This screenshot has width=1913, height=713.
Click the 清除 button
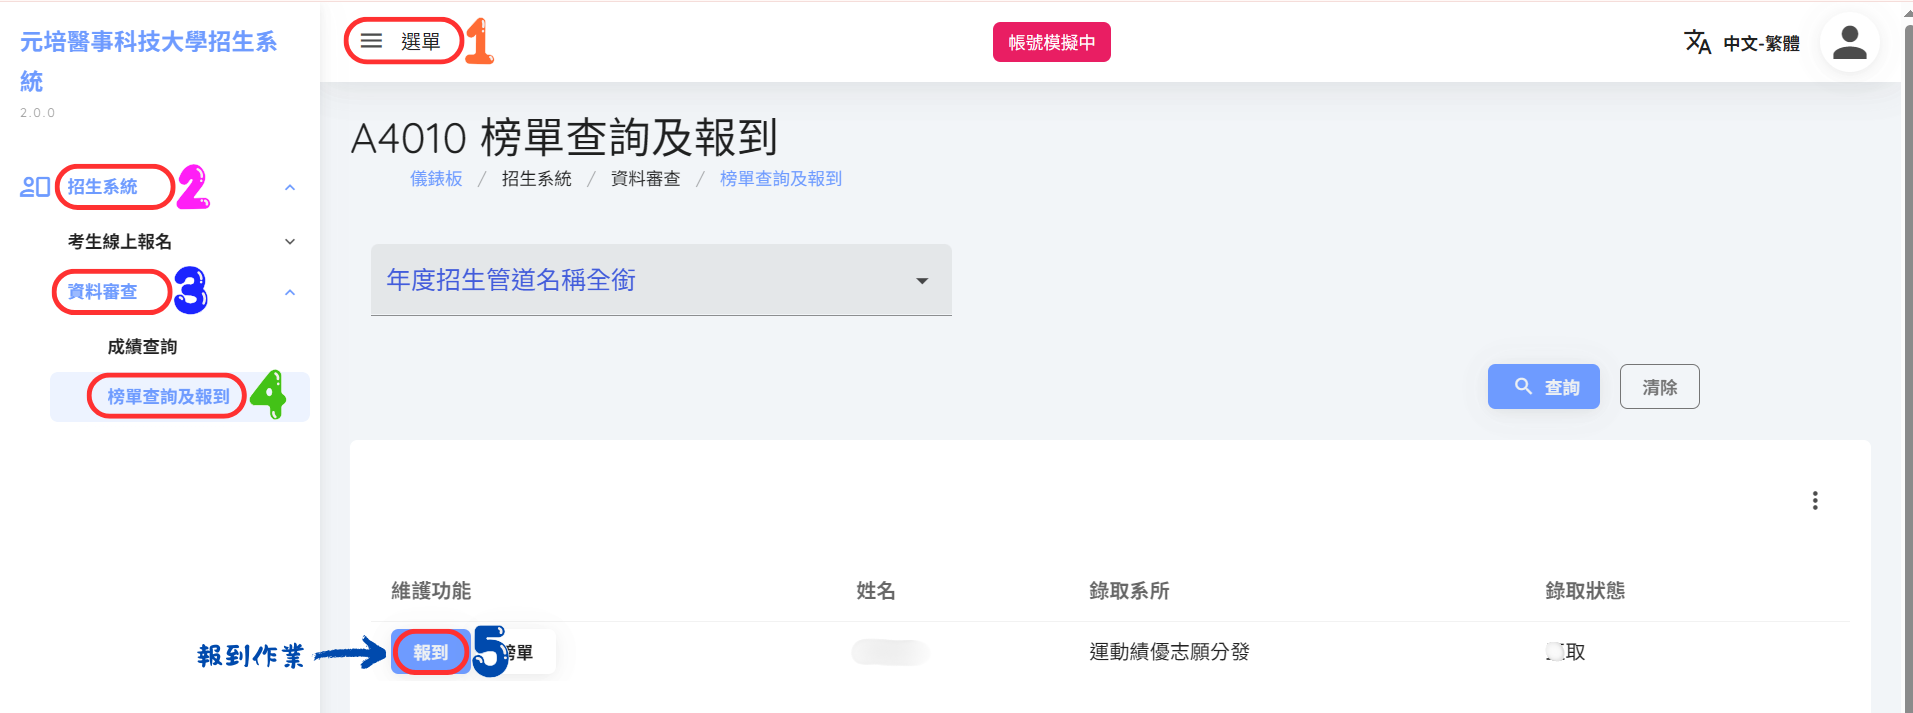pos(1659,387)
